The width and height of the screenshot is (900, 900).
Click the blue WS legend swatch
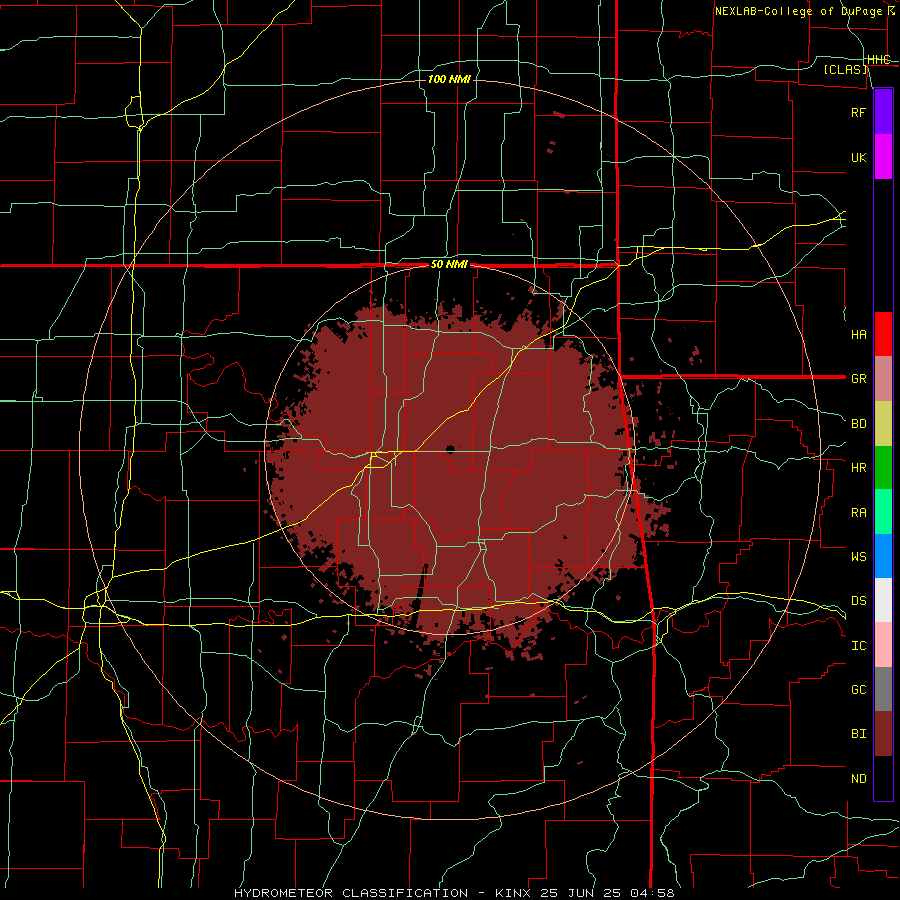click(883, 556)
